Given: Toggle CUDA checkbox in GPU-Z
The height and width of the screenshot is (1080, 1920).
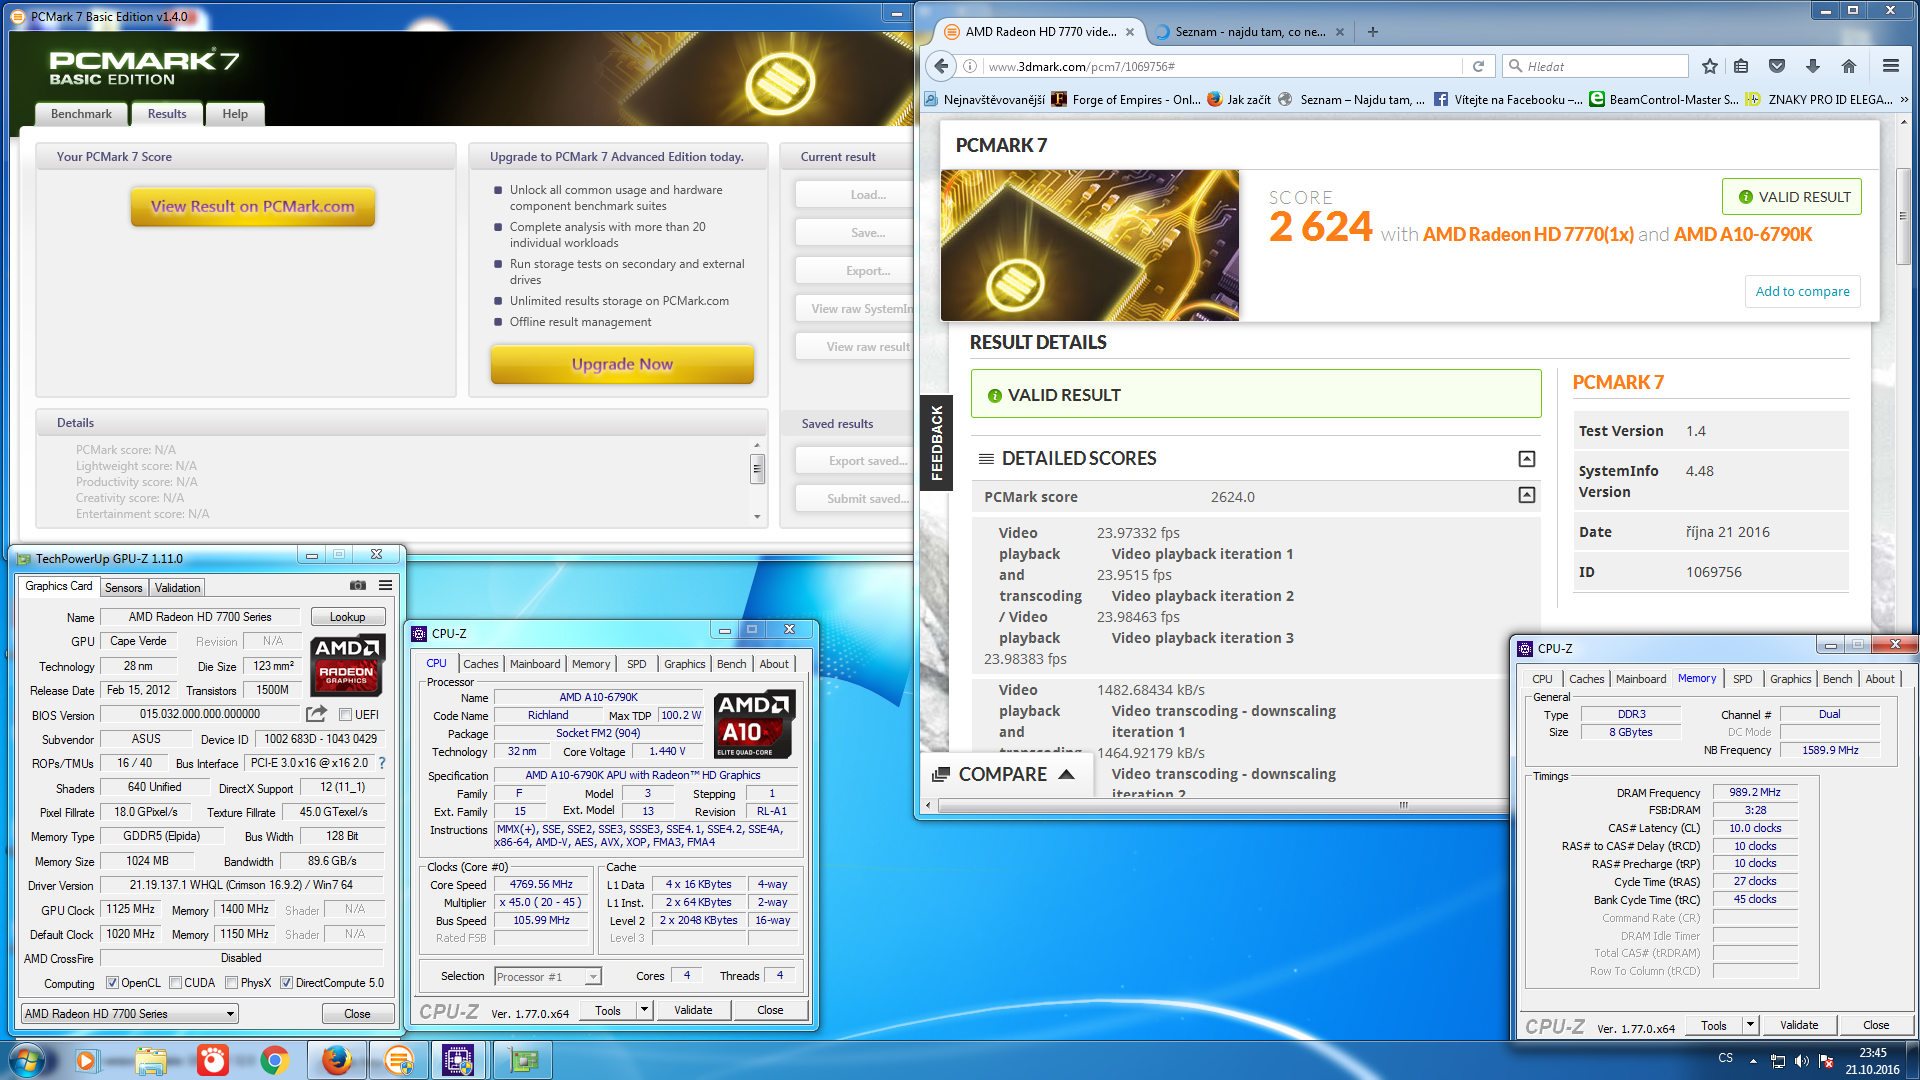Looking at the screenshot, I should pos(175,983).
